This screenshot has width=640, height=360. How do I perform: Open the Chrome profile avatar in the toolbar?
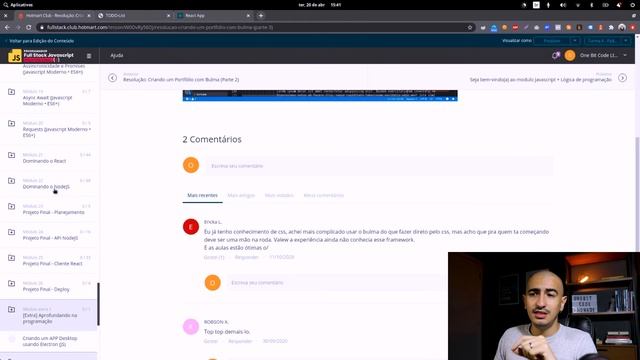622,27
